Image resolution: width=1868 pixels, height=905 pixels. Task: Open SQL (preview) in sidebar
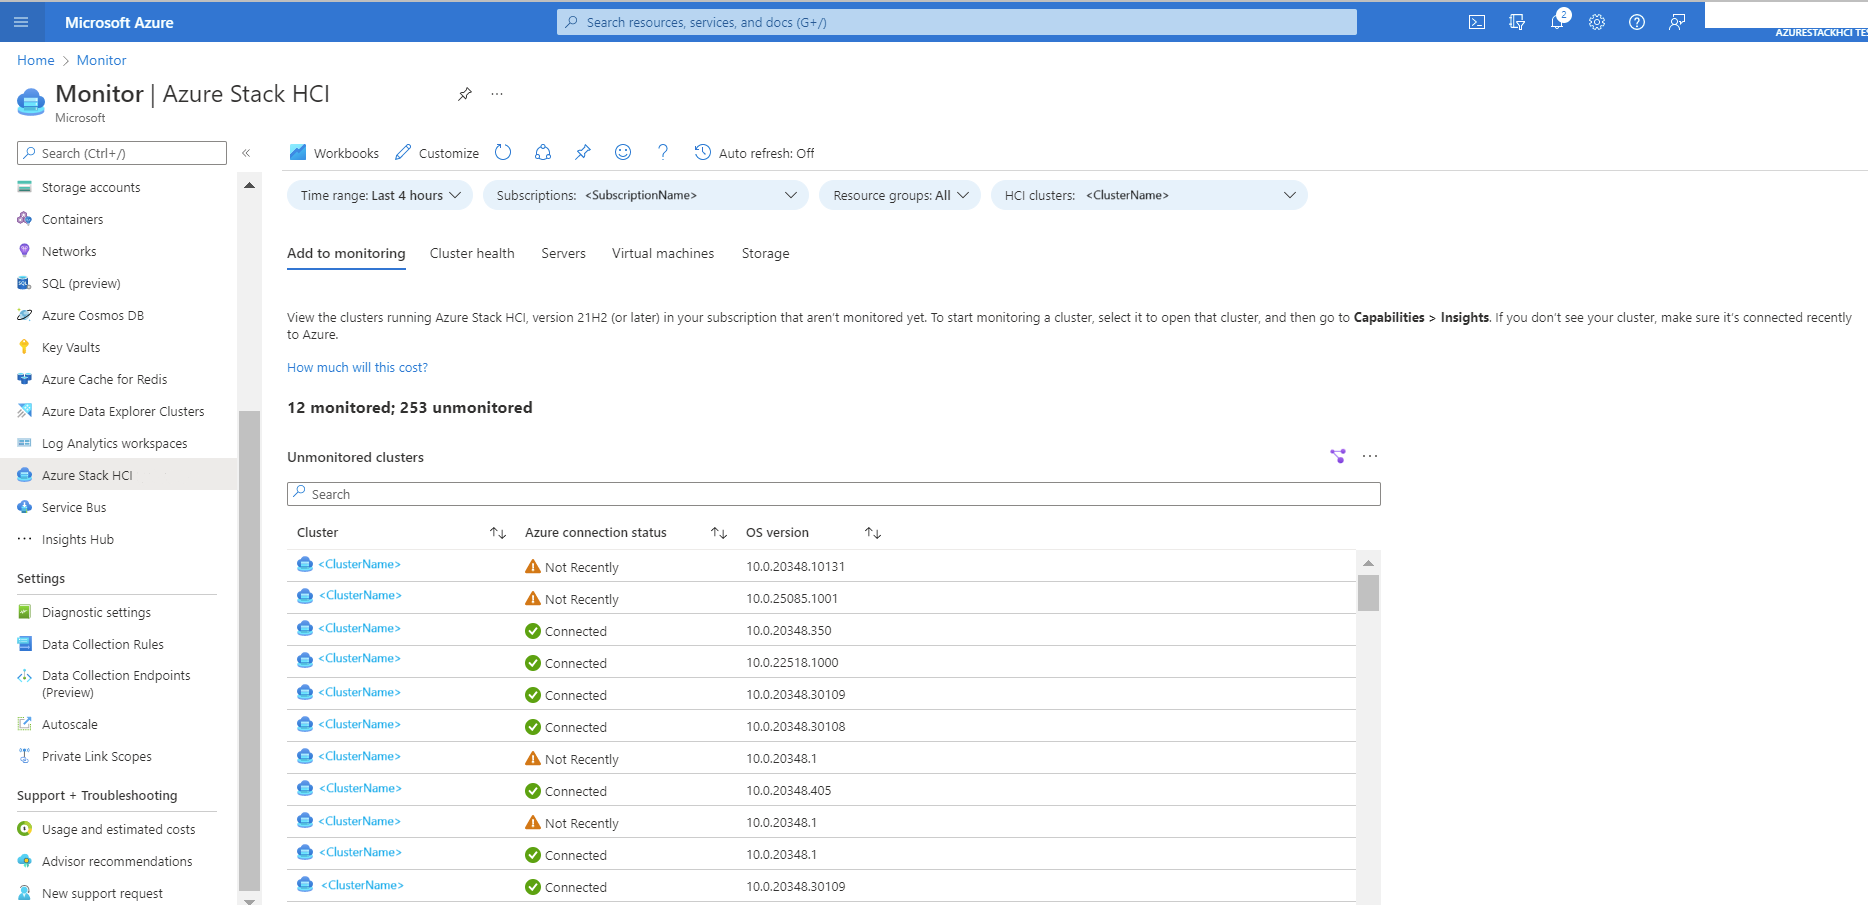pos(81,284)
